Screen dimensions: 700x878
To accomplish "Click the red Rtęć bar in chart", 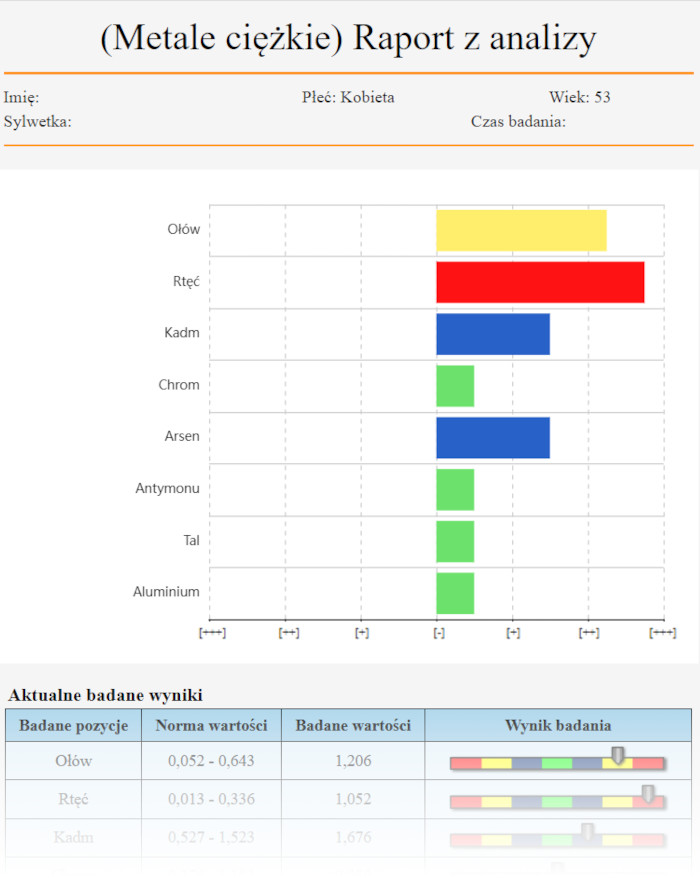I will [x=540, y=282].
